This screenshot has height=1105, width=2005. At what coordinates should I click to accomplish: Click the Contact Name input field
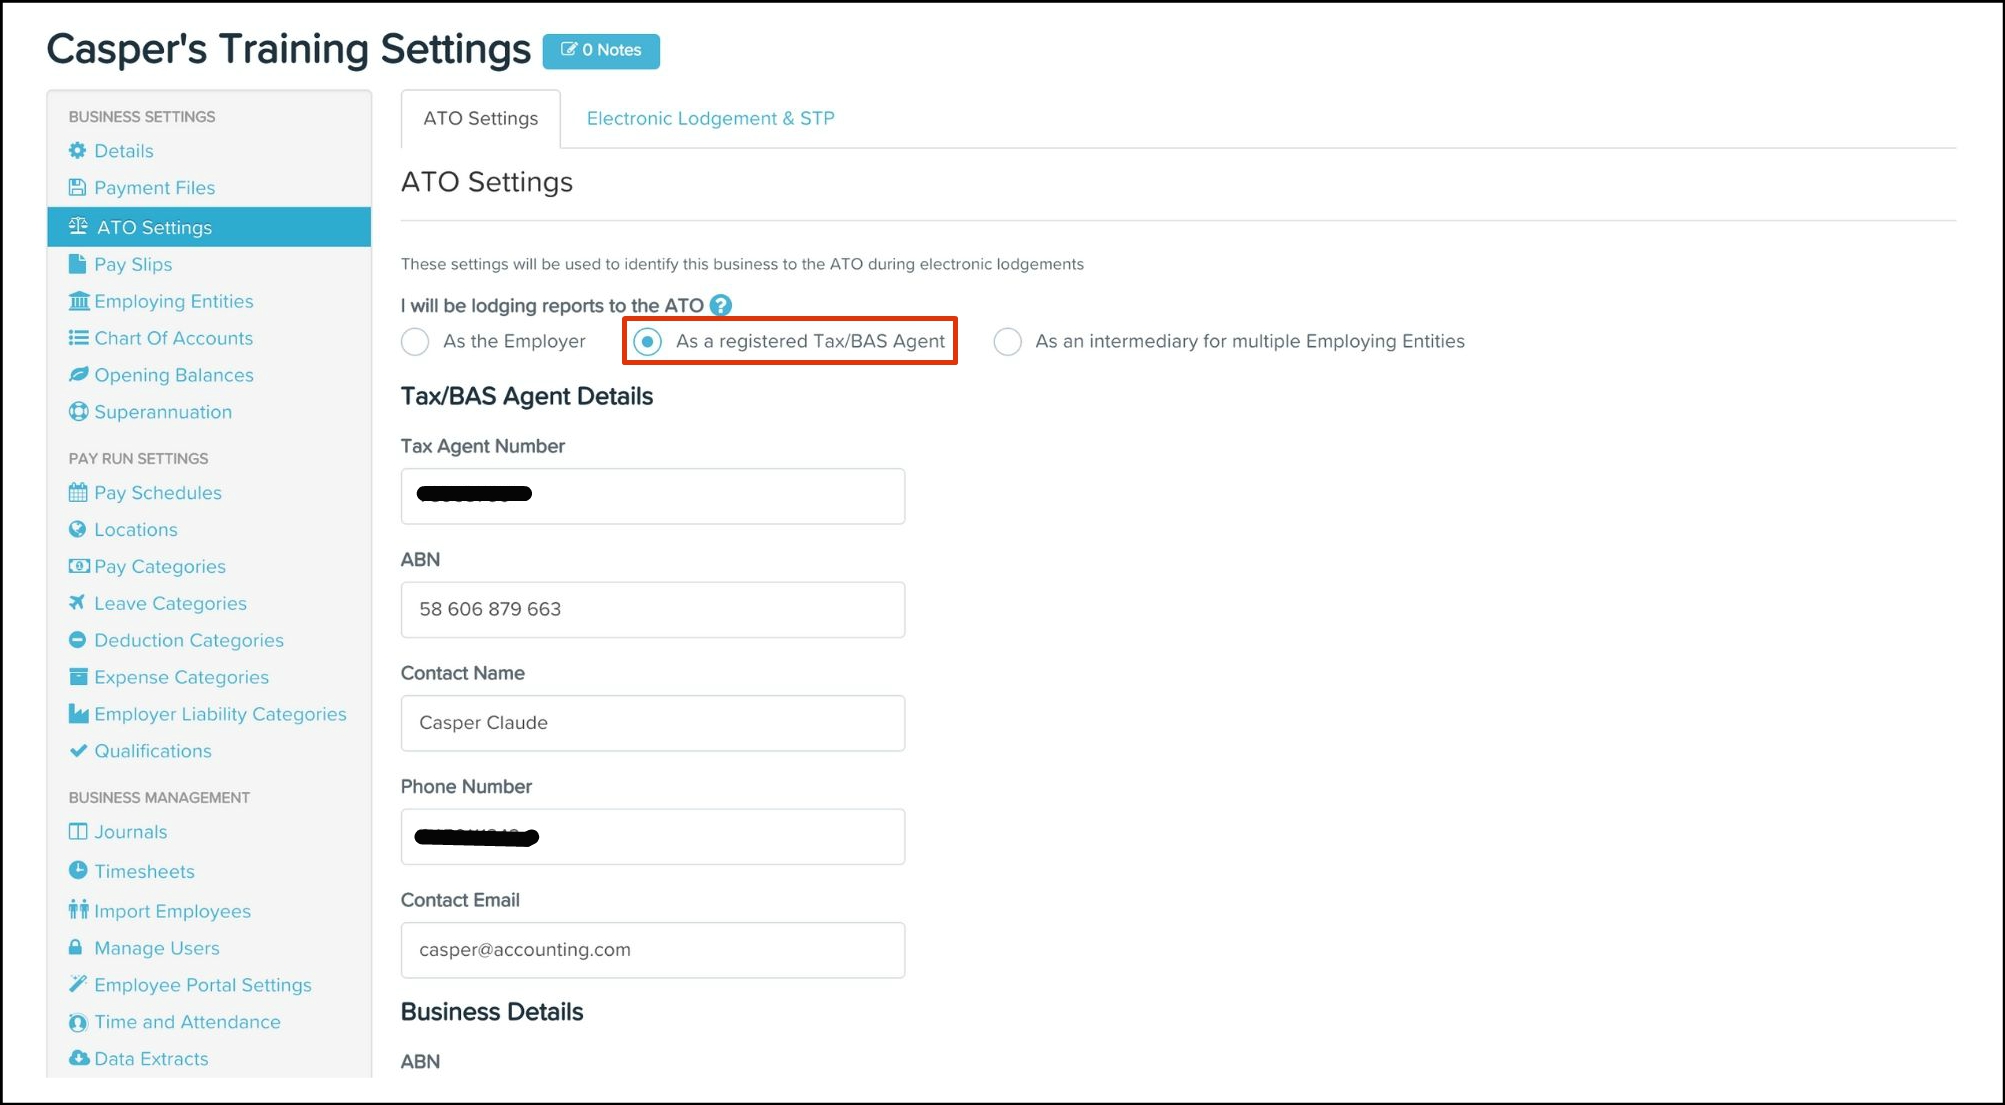tap(652, 723)
